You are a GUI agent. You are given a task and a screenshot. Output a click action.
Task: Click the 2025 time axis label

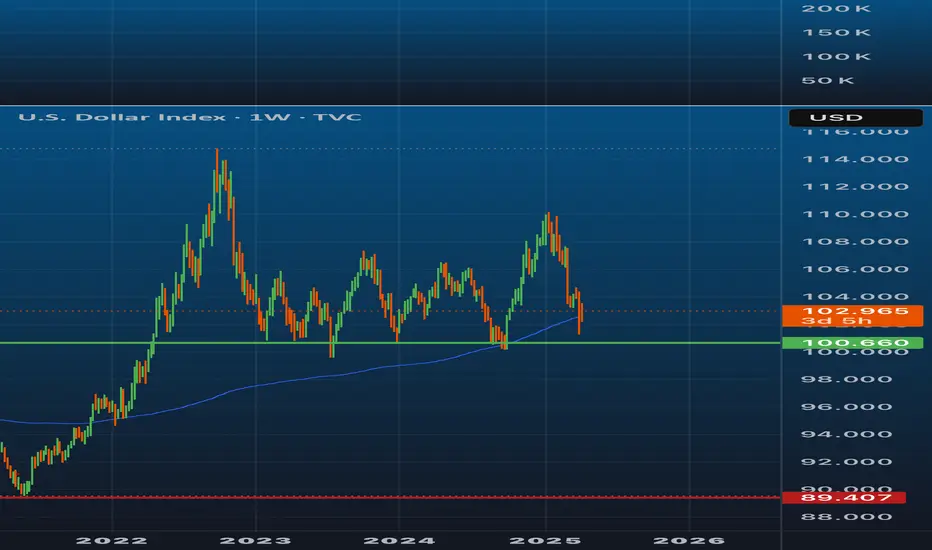pos(545,540)
